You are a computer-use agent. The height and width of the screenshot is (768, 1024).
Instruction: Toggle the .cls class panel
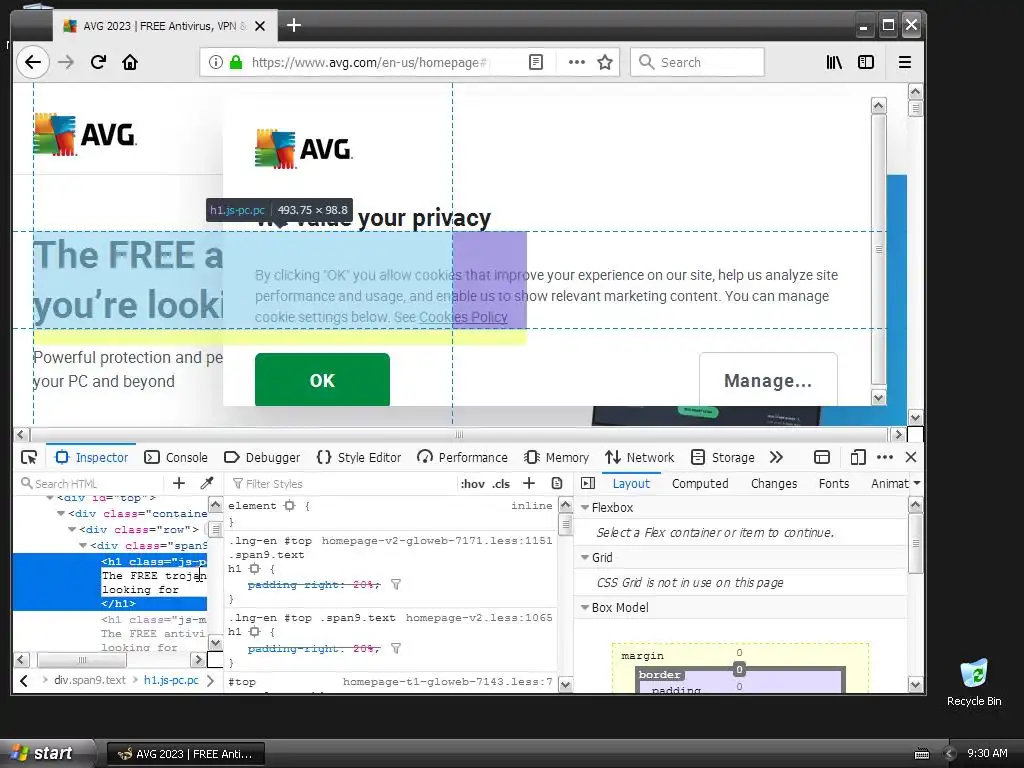[x=501, y=484]
